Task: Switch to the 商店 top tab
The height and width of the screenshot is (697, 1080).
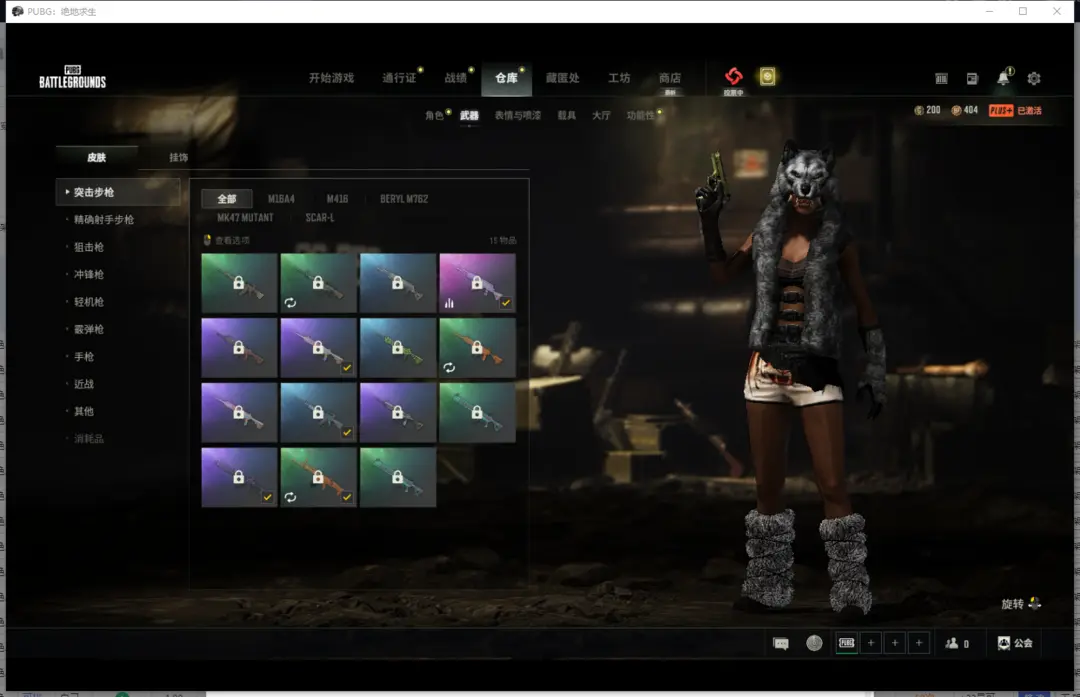Action: (x=669, y=78)
